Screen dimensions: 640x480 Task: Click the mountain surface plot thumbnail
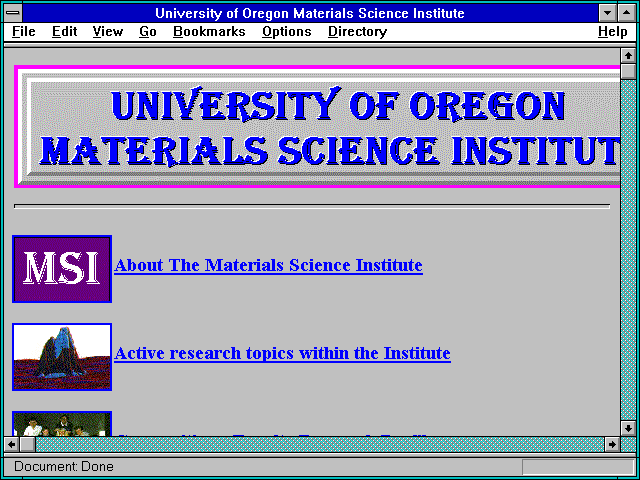click(x=62, y=357)
